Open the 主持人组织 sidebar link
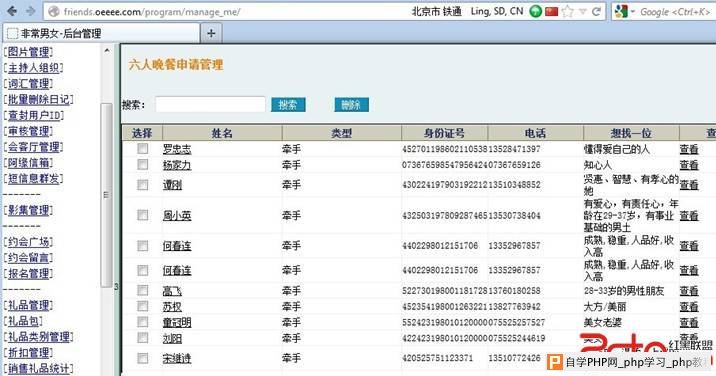This screenshot has height=376, width=716. point(33,68)
